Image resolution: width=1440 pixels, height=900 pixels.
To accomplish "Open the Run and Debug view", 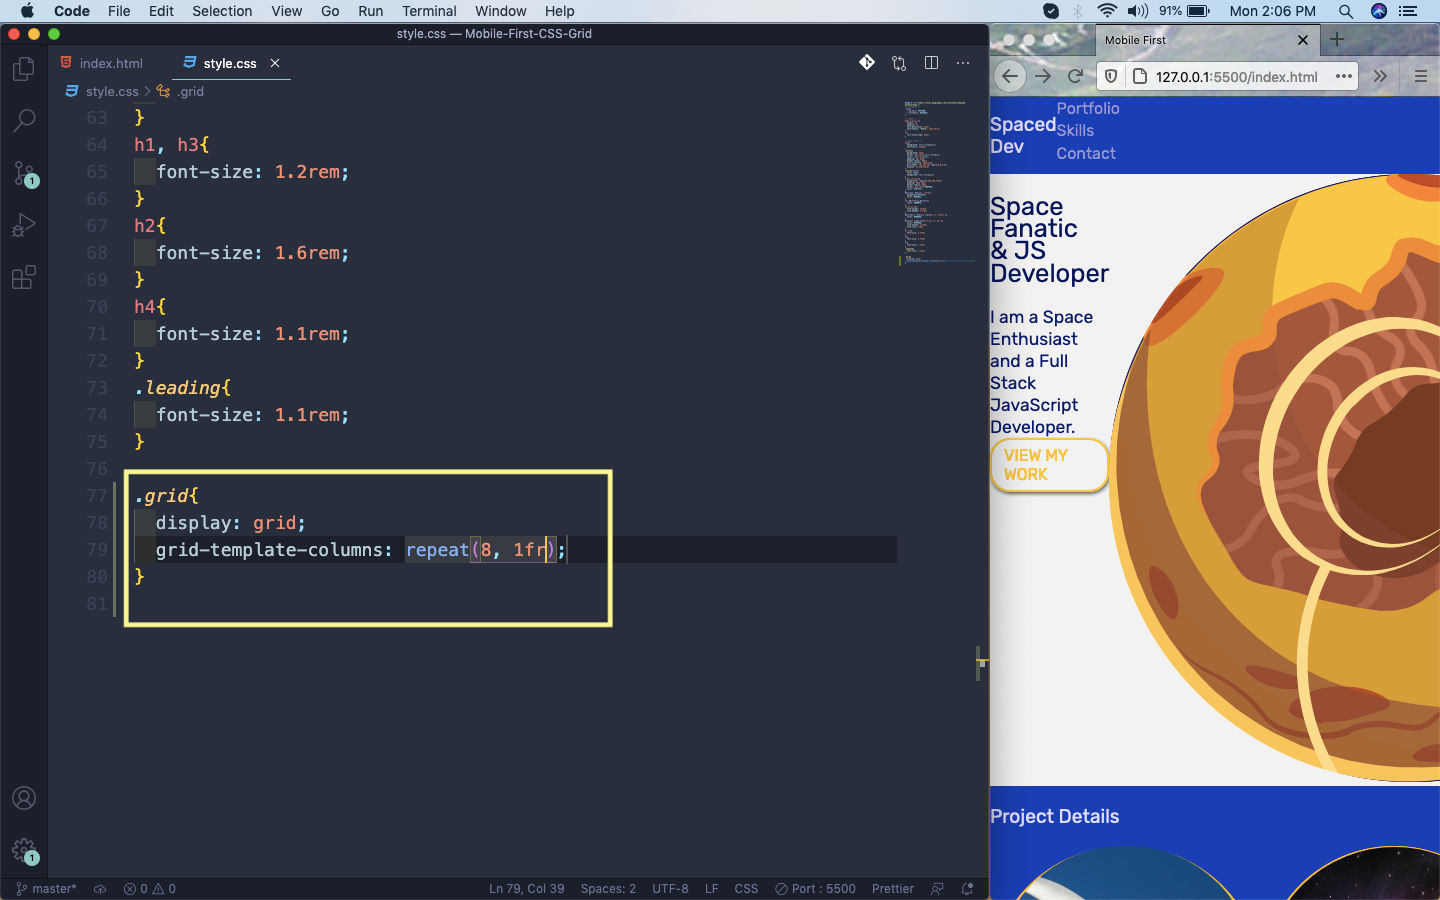I will pos(24,225).
